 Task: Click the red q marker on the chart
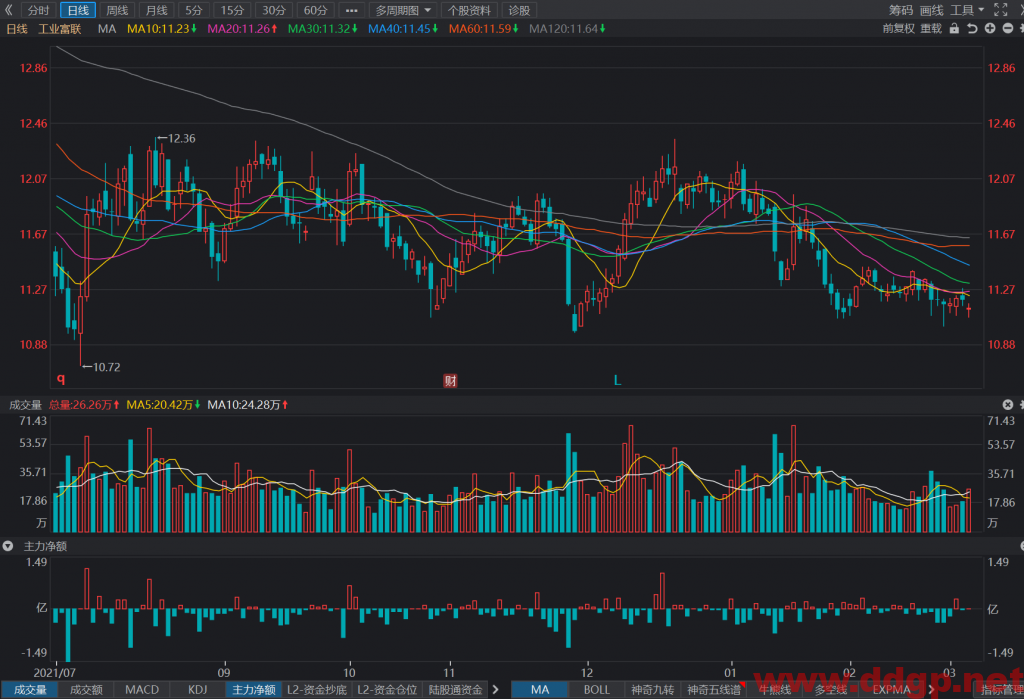coord(61,379)
